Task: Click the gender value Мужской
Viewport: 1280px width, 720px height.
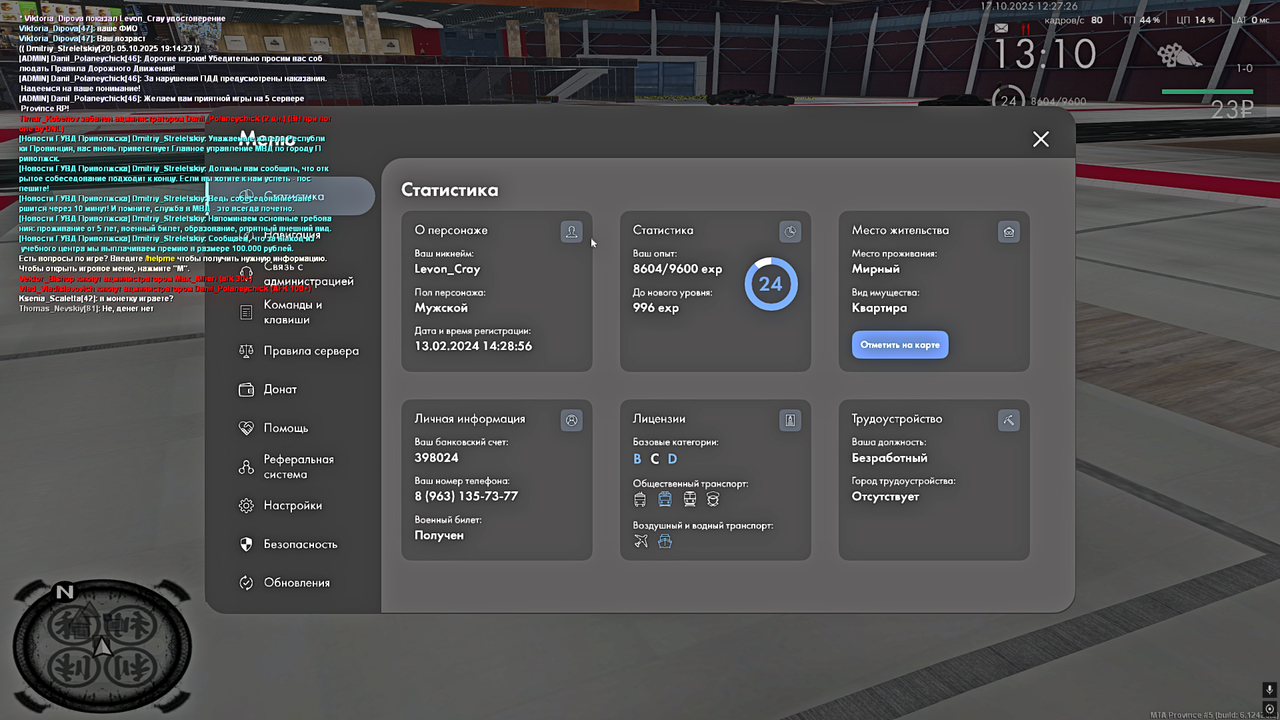Action: tap(441, 308)
